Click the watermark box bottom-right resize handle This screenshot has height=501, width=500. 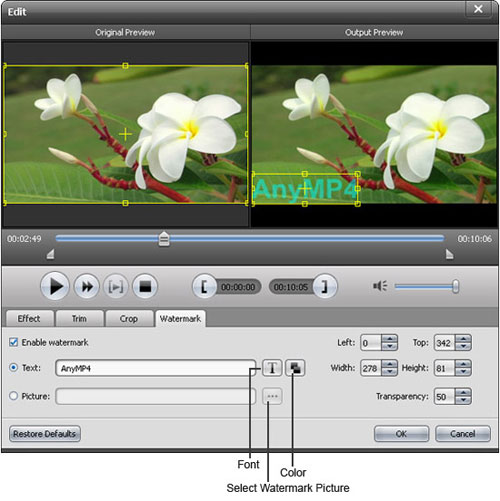(357, 203)
